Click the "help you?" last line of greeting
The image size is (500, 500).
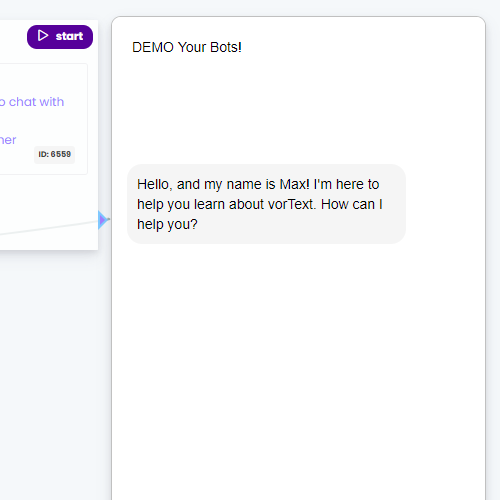pos(167,224)
